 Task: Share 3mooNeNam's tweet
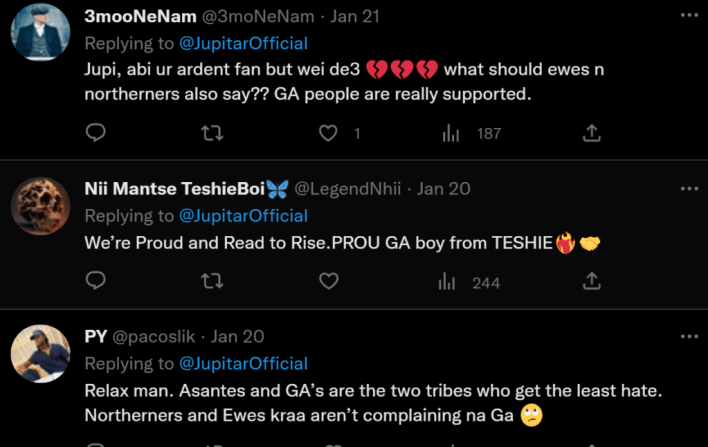tap(591, 133)
